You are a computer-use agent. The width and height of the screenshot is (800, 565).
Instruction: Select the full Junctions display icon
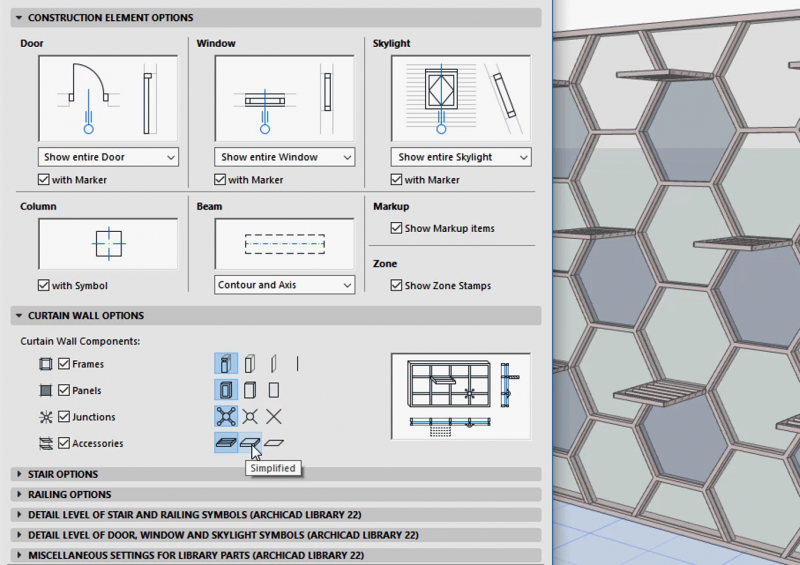tap(226, 416)
